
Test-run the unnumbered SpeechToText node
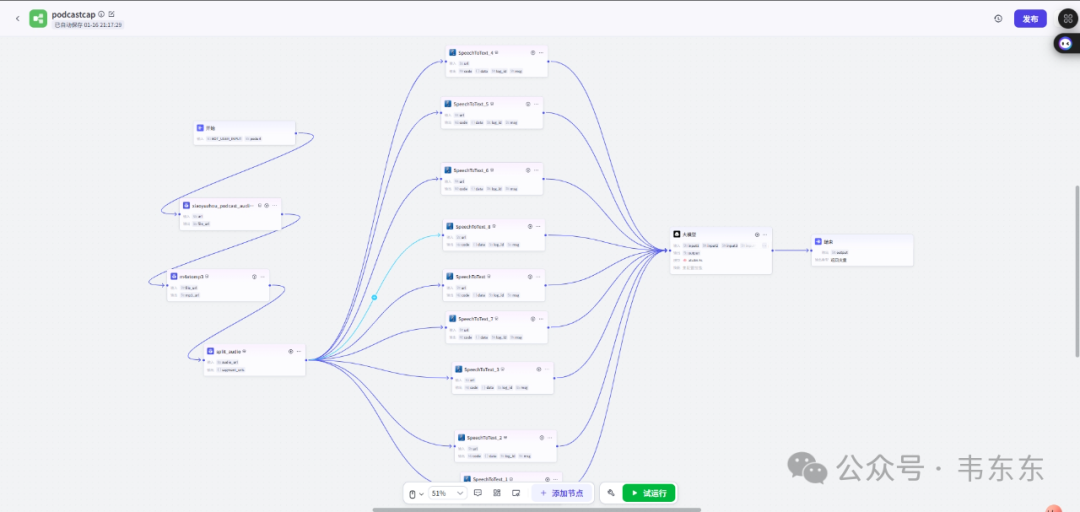530,276
